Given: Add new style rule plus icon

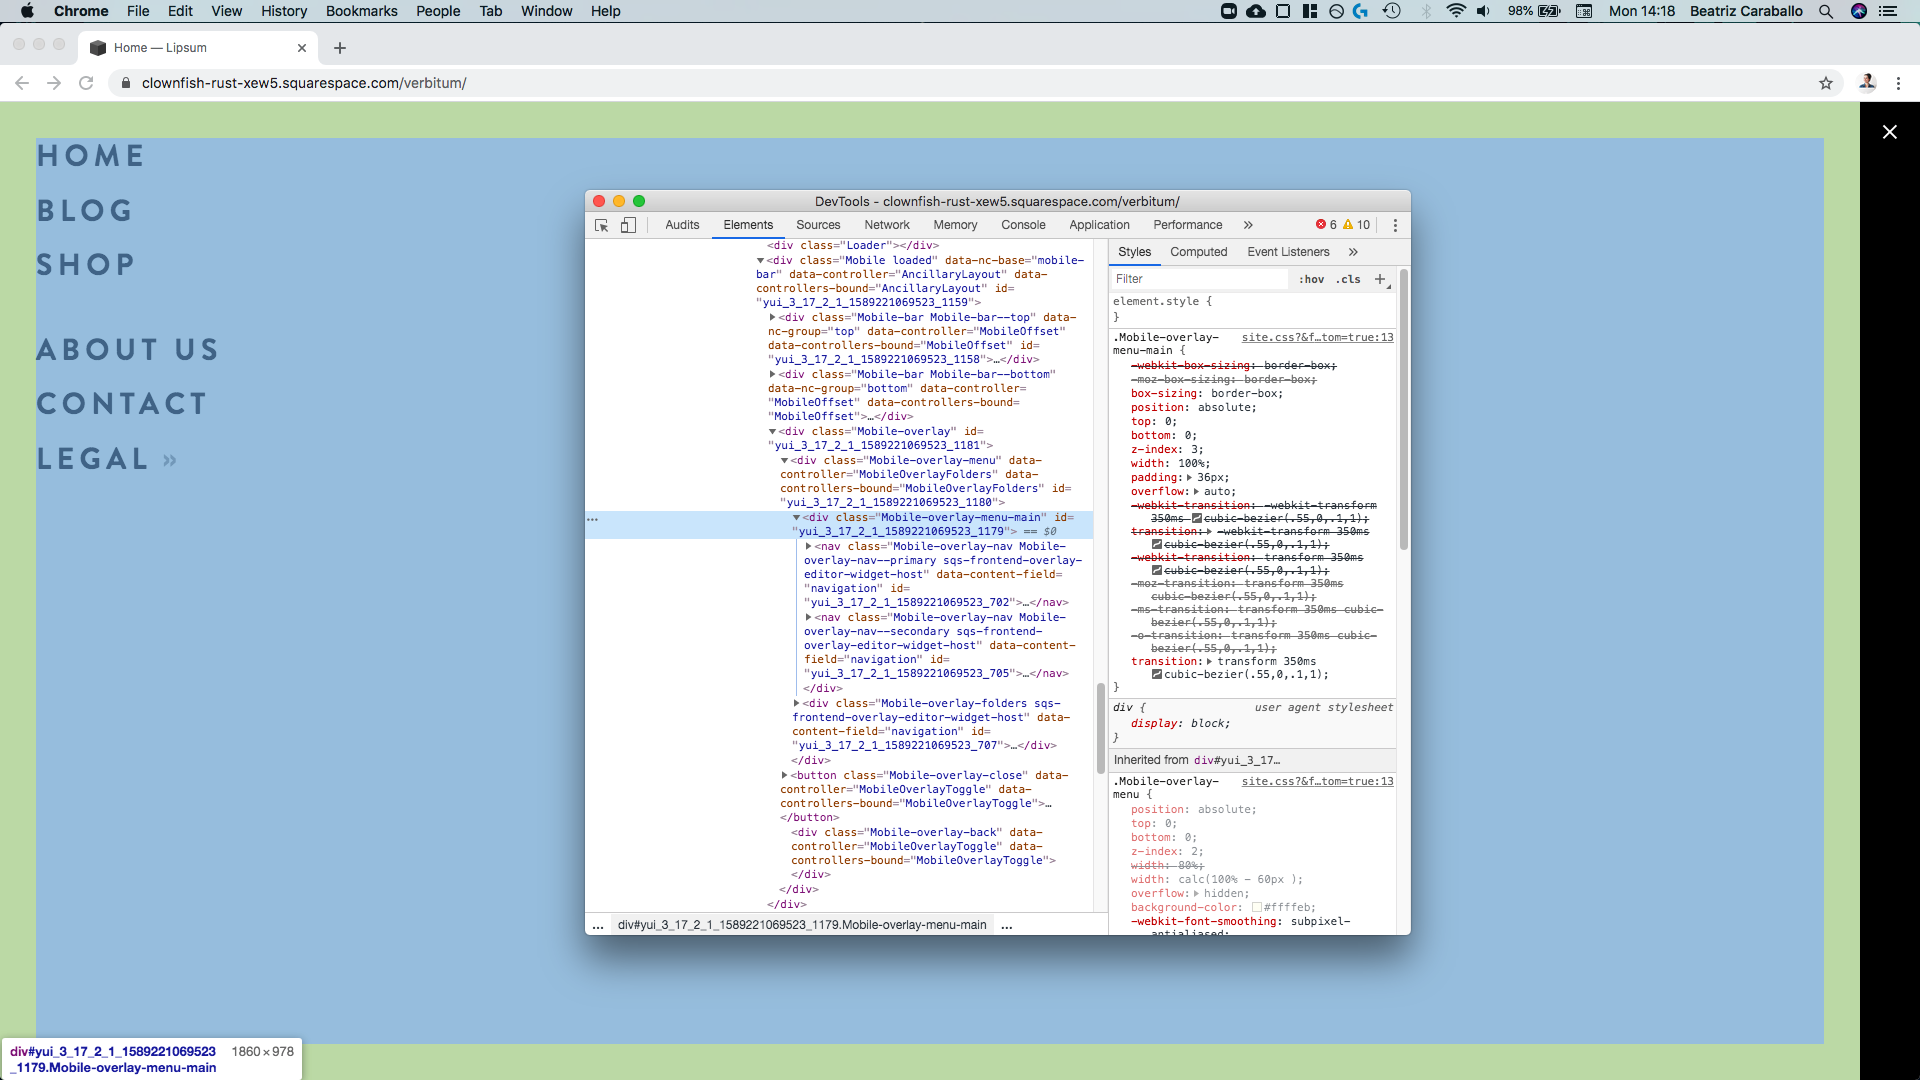Looking at the screenshot, I should [x=1380, y=279].
